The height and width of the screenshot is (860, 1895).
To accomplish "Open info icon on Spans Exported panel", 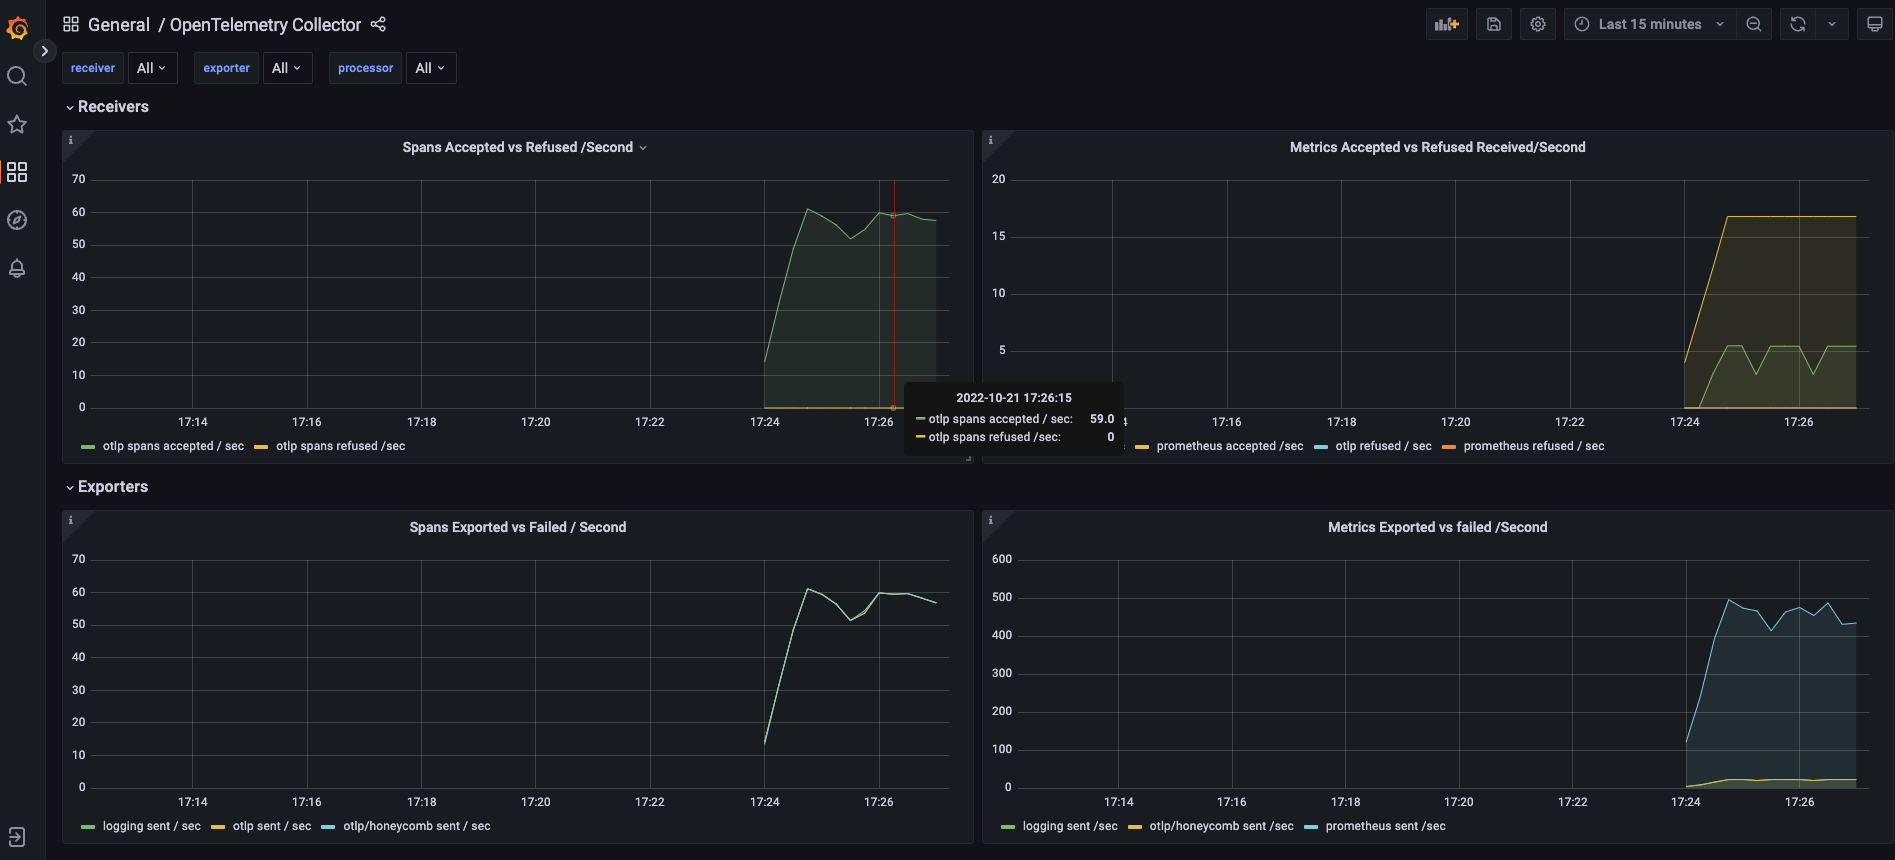I will pyautogui.click(x=71, y=520).
